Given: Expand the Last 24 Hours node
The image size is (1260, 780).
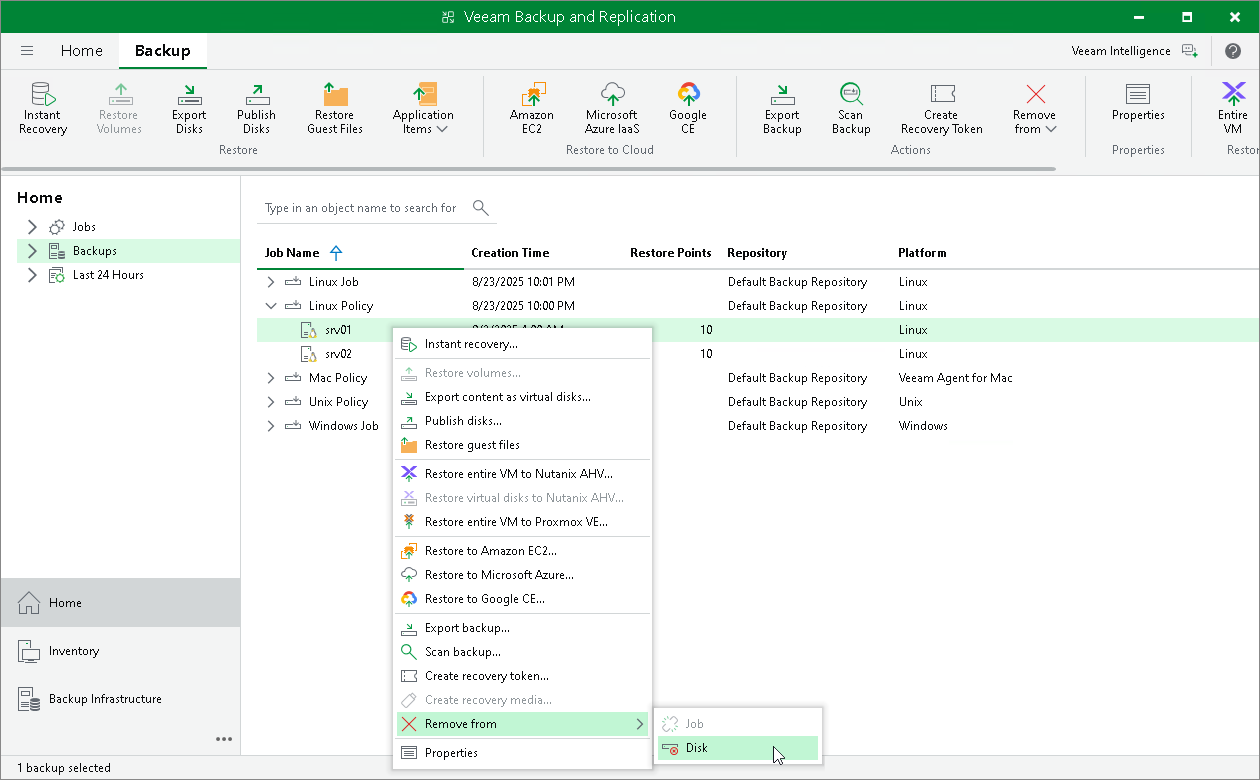Looking at the screenshot, I should [32, 275].
